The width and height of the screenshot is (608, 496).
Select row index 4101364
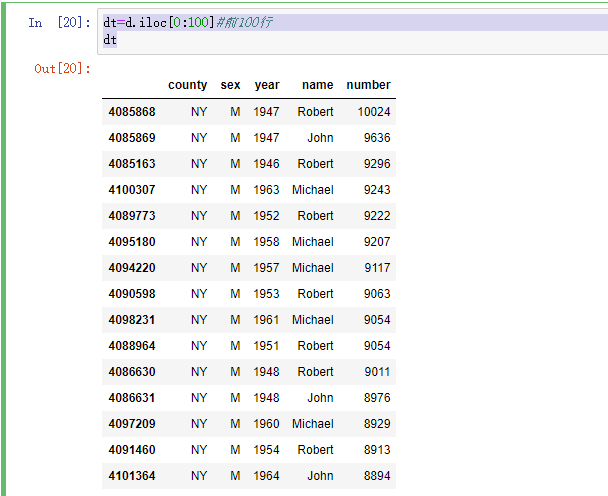pos(132,475)
